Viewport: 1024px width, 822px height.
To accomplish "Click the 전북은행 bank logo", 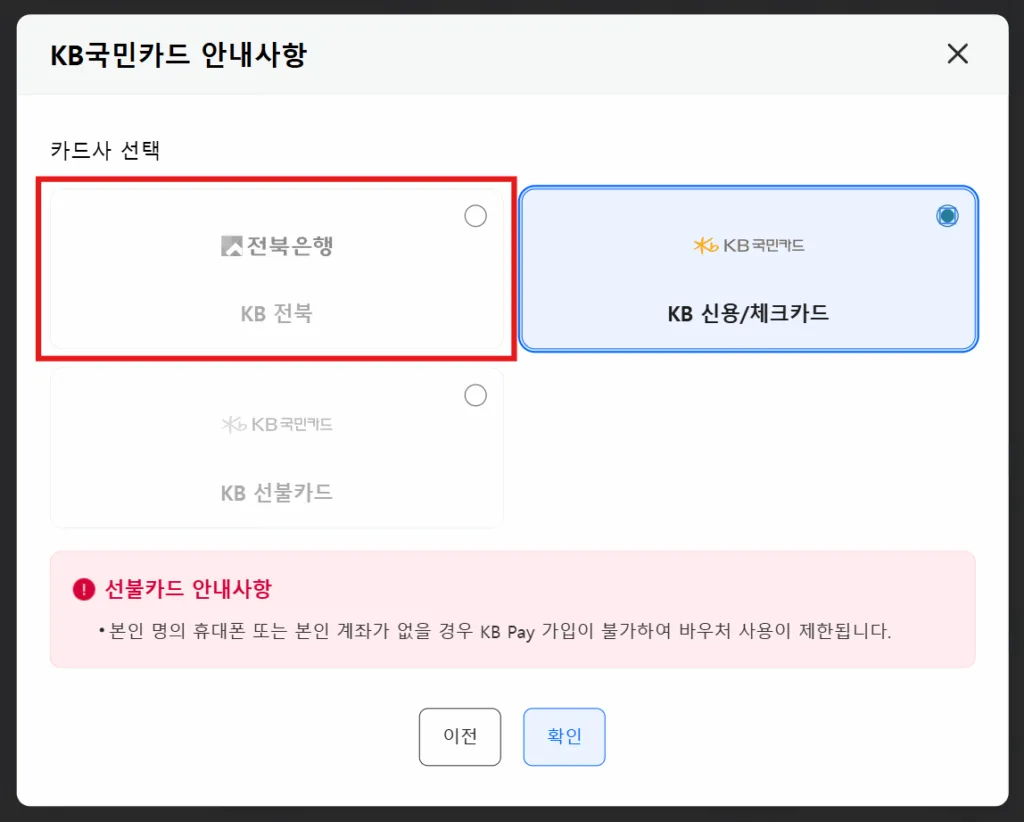I will [x=275, y=244].
